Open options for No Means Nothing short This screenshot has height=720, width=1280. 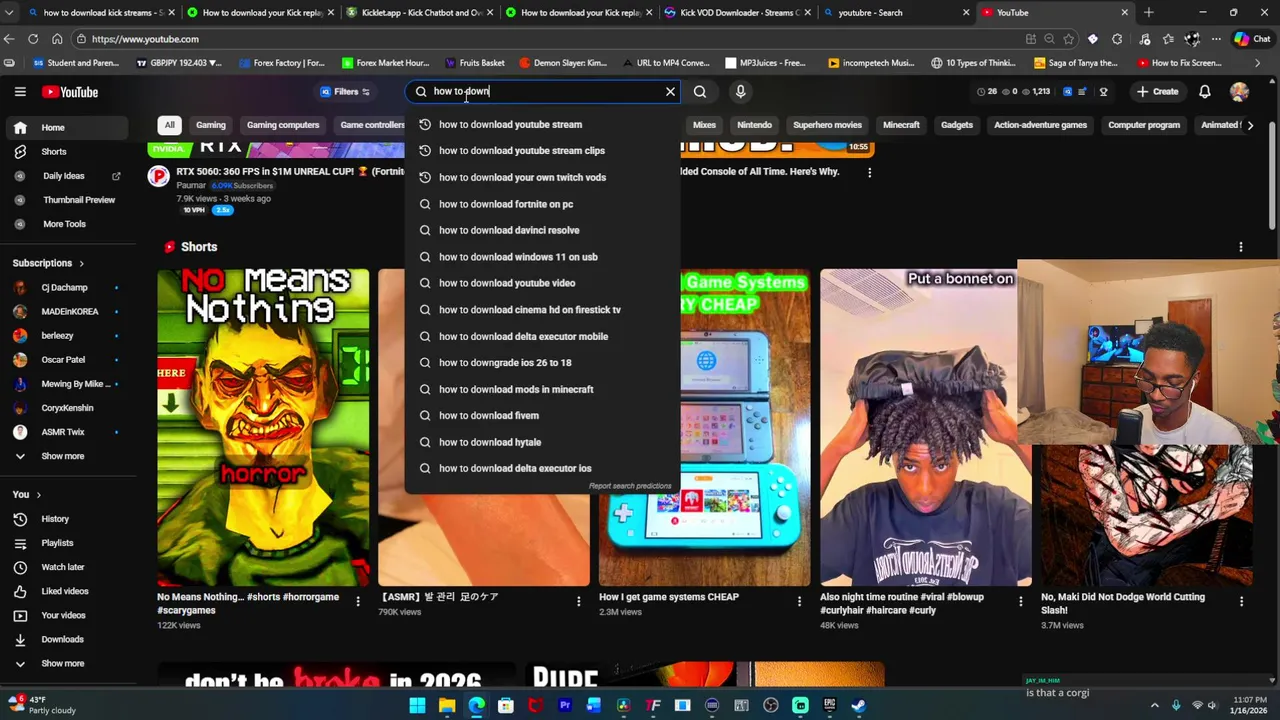tap(358, 601)
